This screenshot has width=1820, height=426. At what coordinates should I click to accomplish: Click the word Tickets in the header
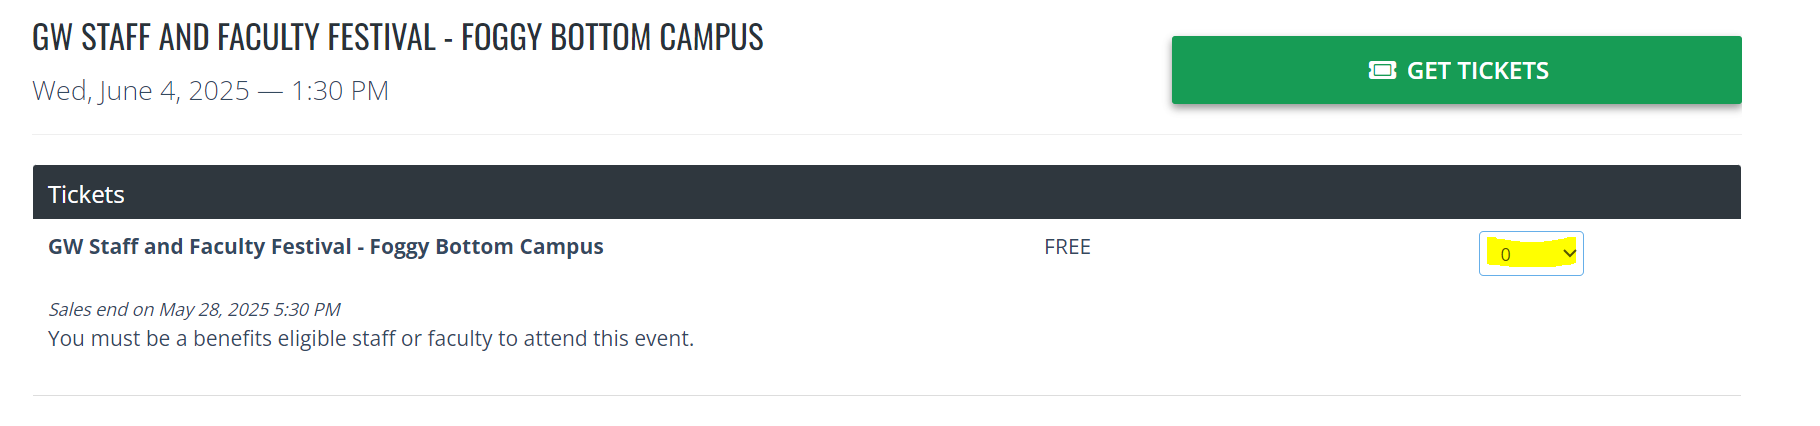point(86,194)
